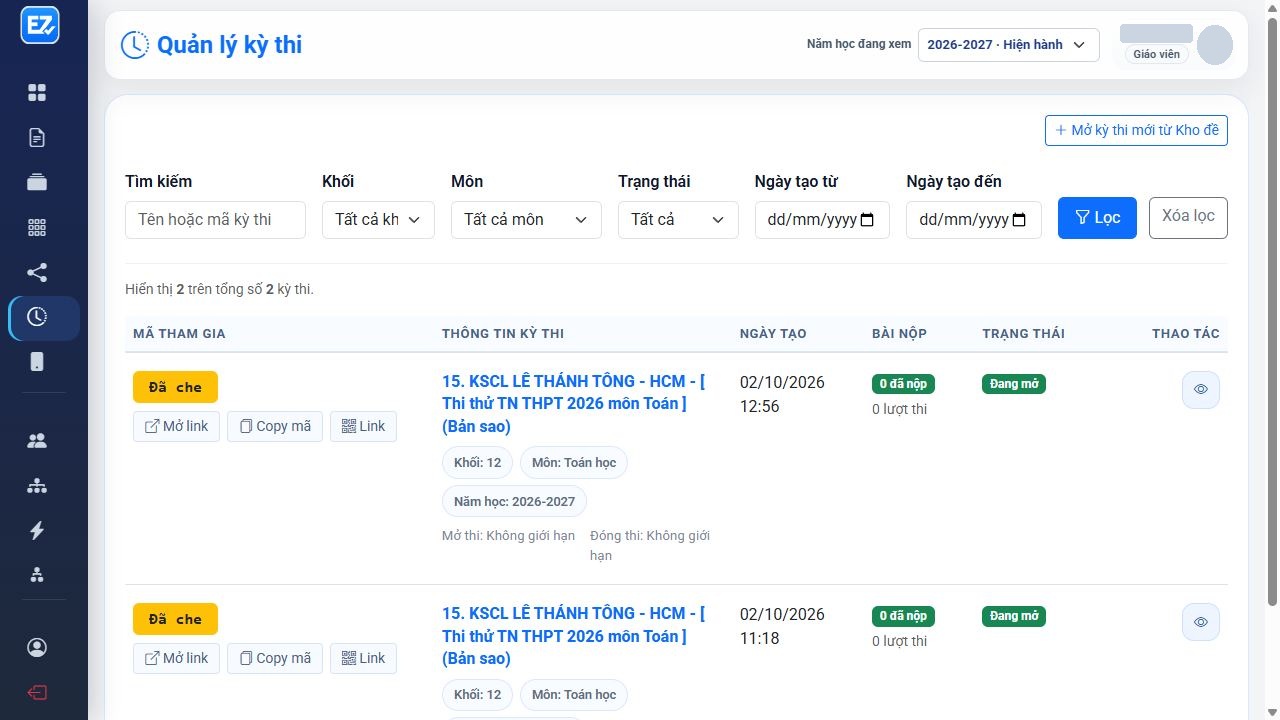Open the 11:18 exam title link
1280x720 pixels.
click(x=574, y=636)
